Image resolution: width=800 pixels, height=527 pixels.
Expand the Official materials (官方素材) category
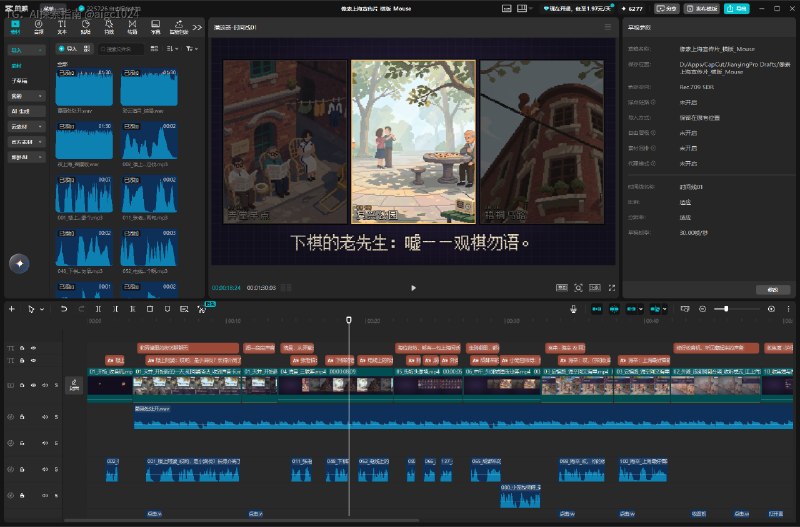27,142
